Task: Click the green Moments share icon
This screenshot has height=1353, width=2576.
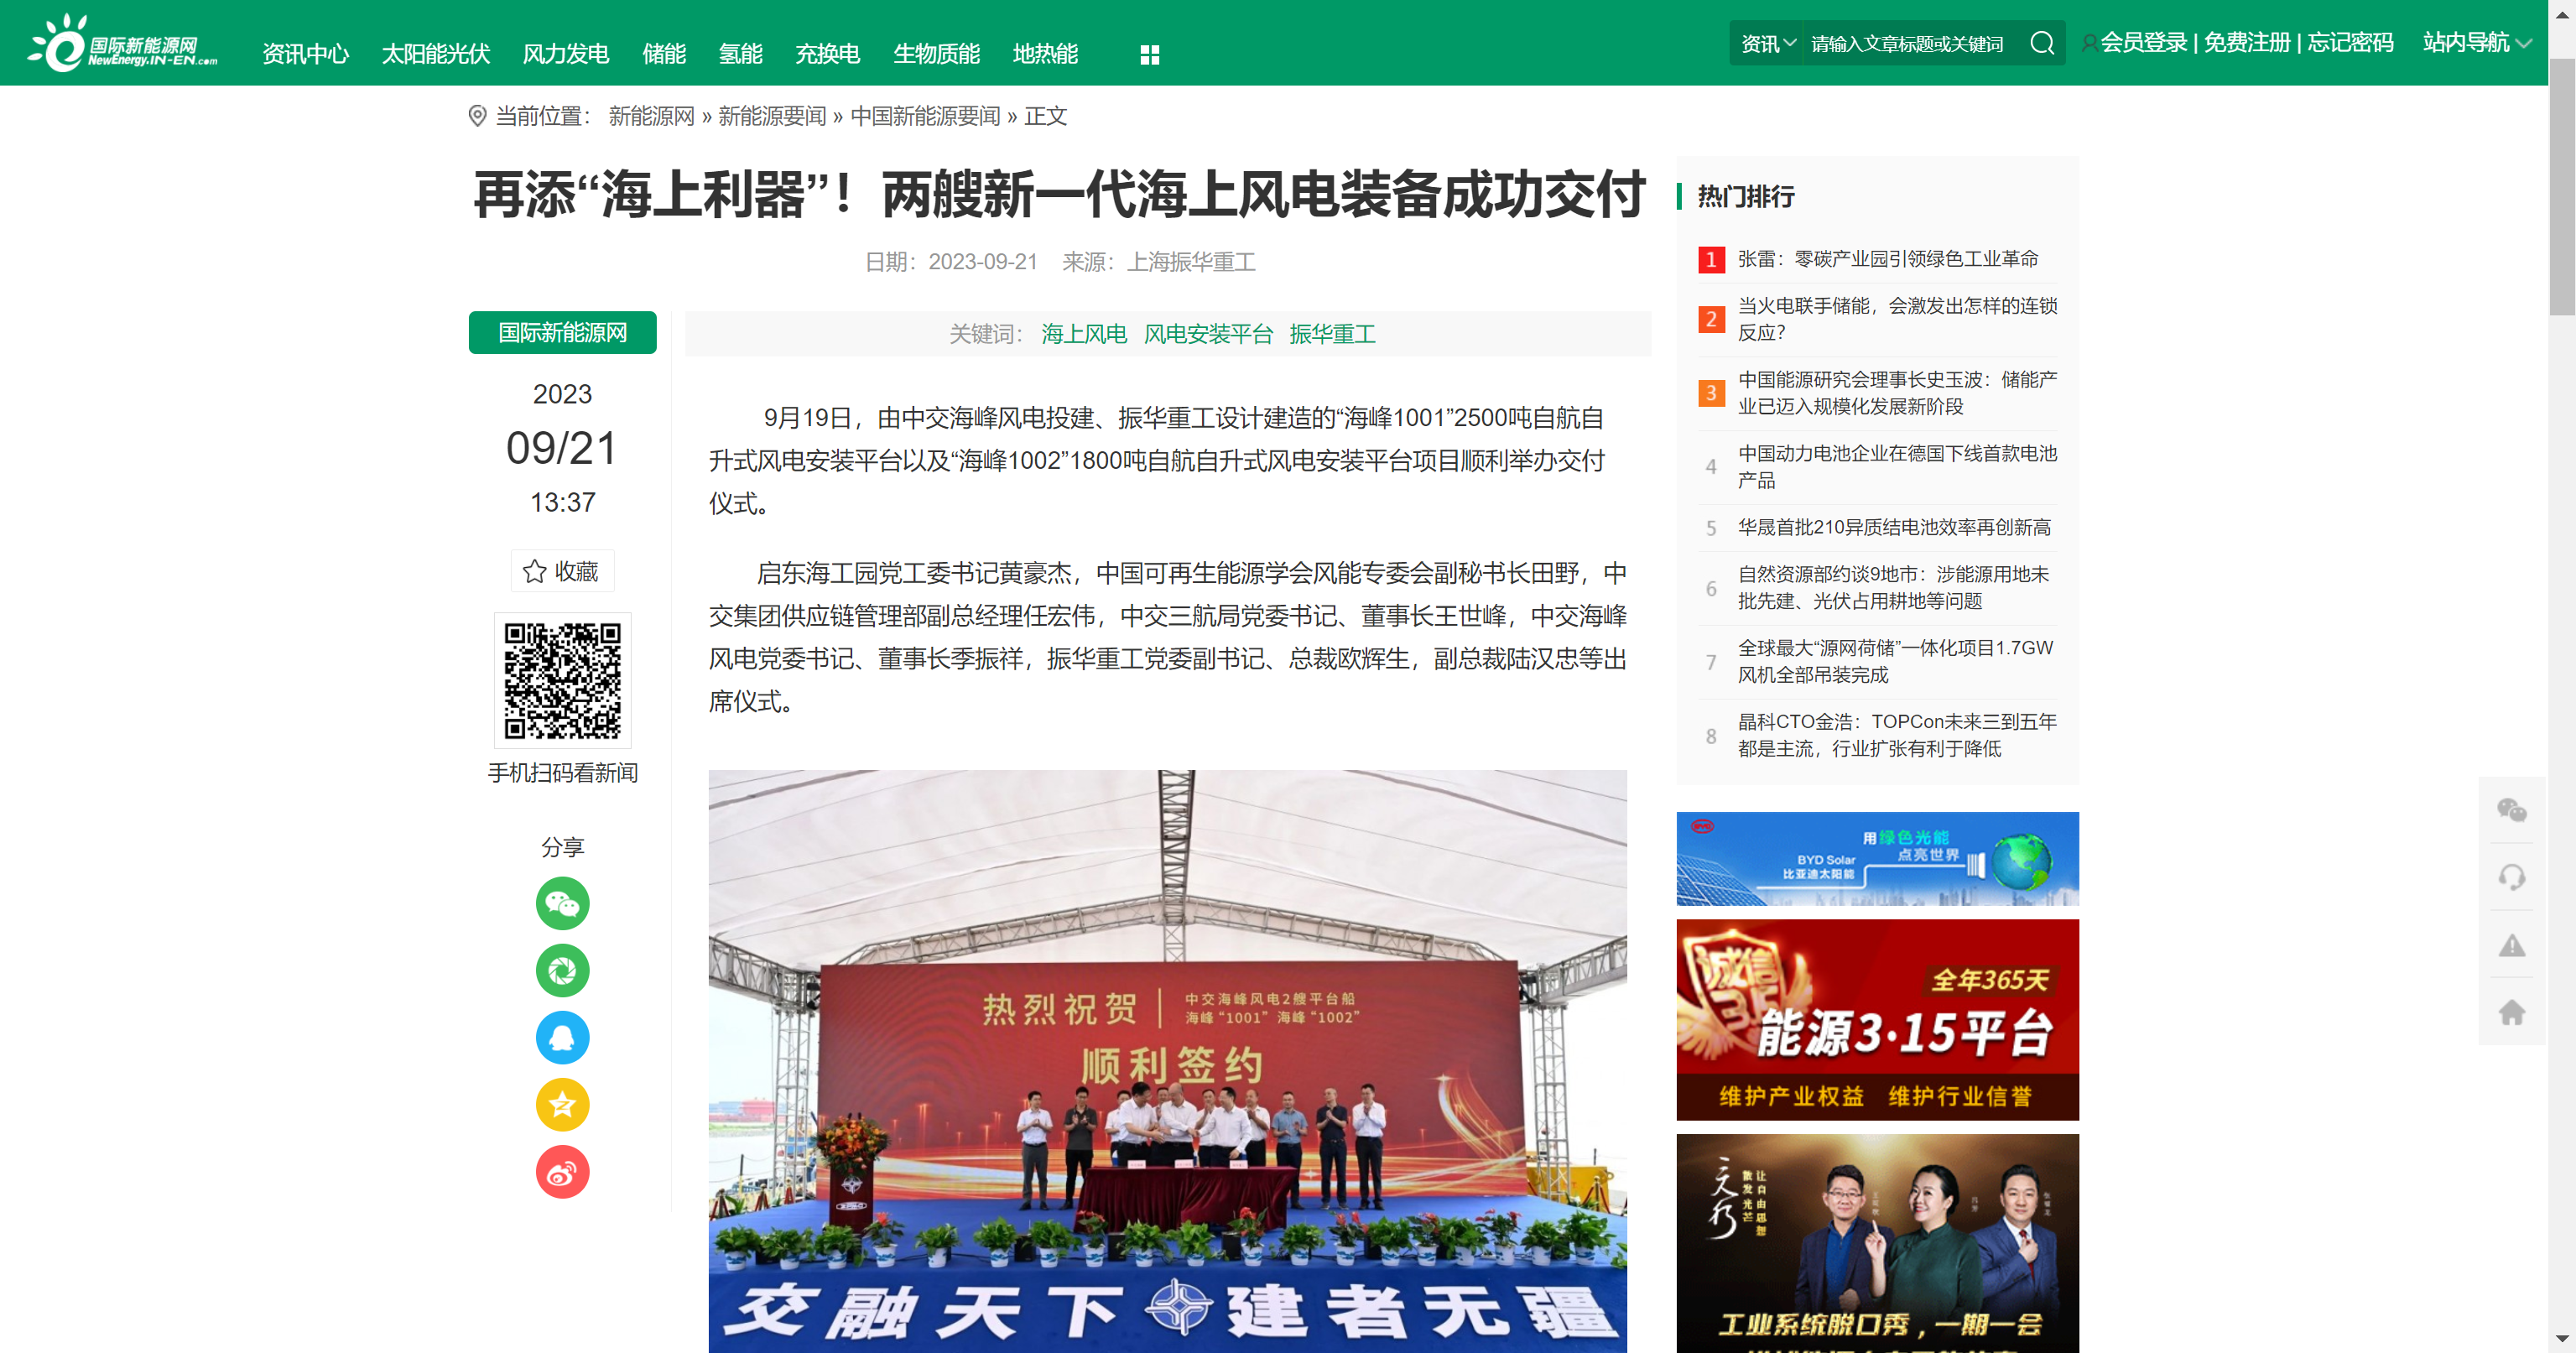Action: click(x=562, y=971)
